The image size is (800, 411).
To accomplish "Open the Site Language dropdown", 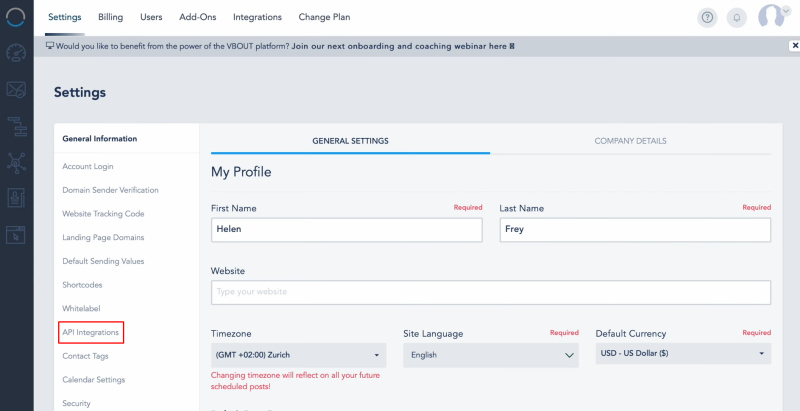I will point(491,355).
